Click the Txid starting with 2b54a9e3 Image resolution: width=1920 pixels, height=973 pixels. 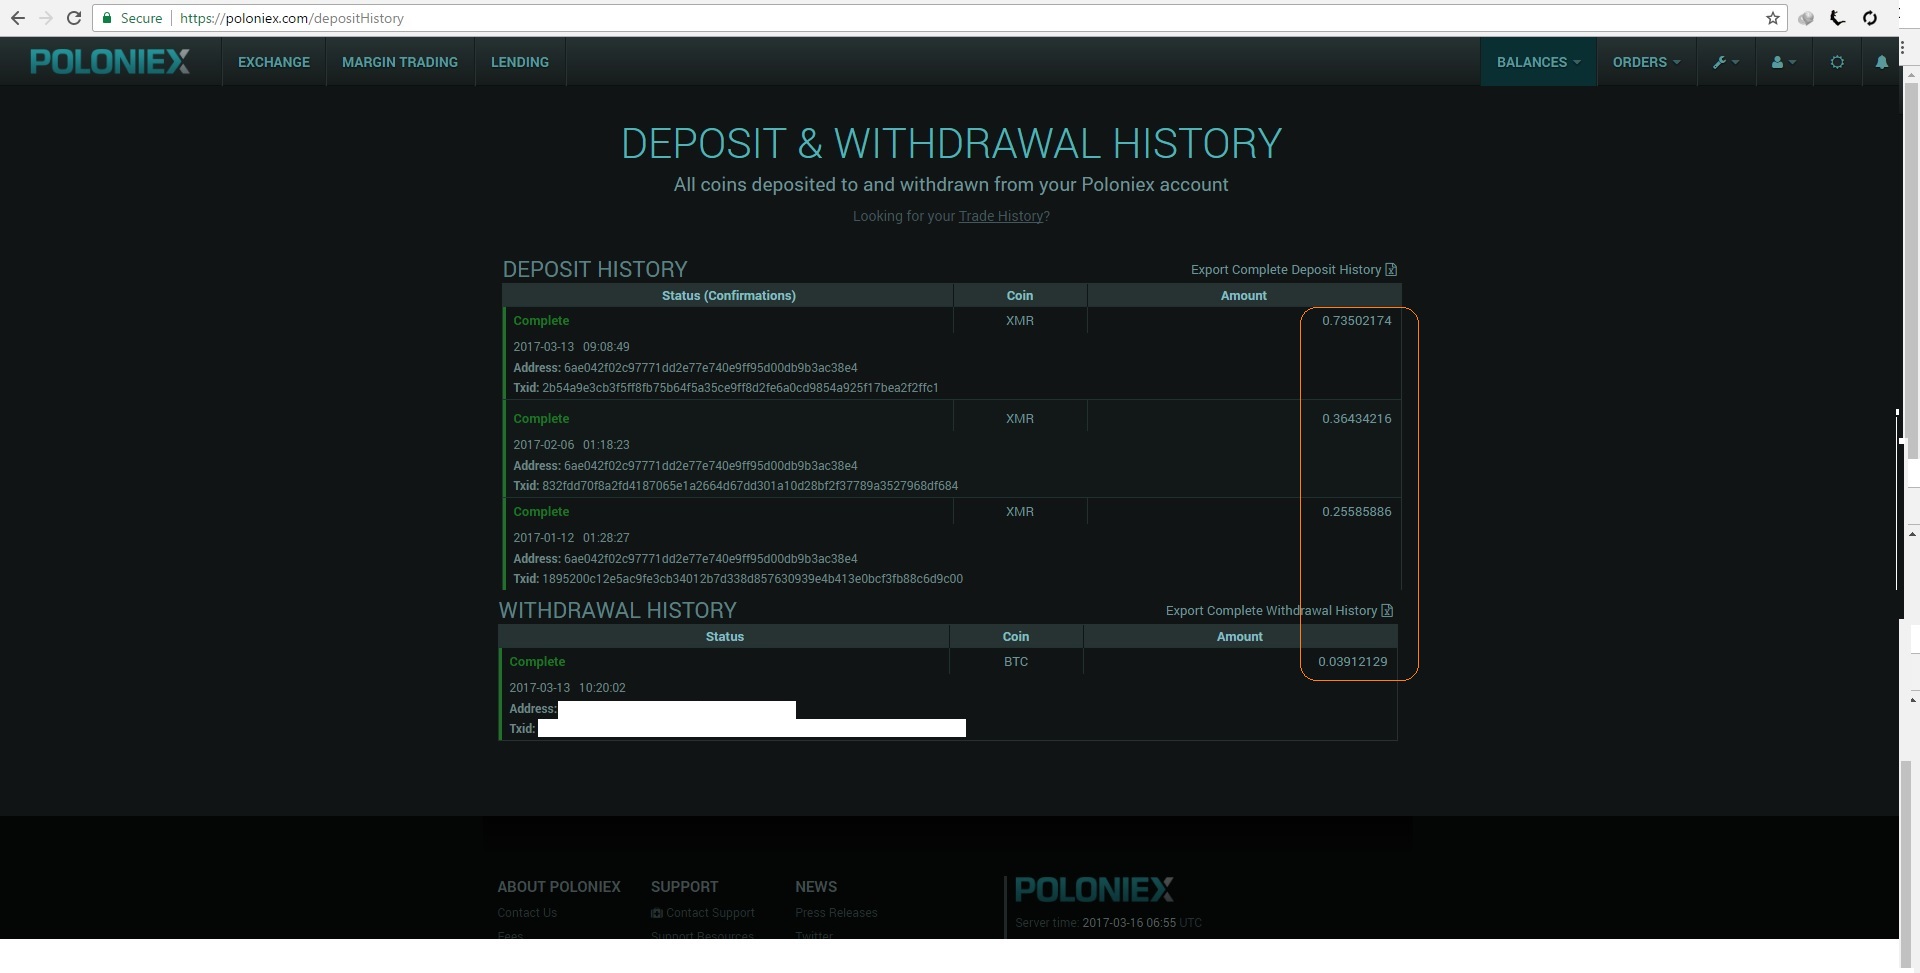point(740,388)
